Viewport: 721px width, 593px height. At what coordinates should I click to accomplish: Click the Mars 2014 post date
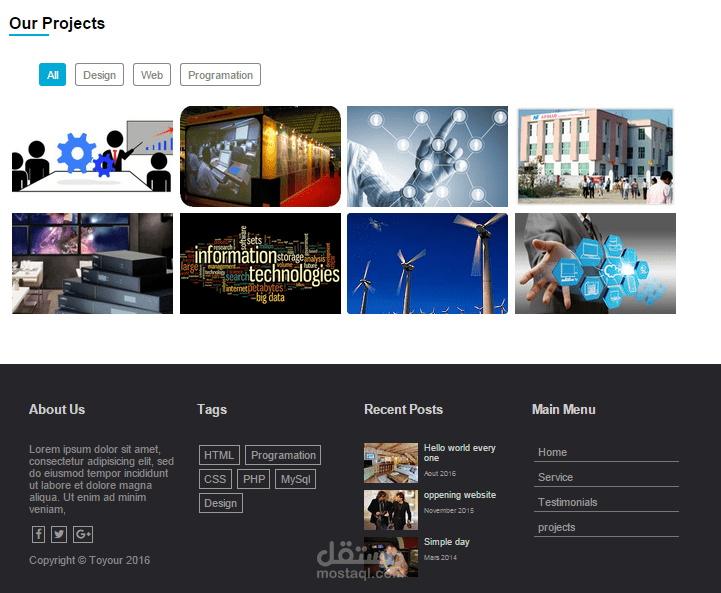pos(441,558)
